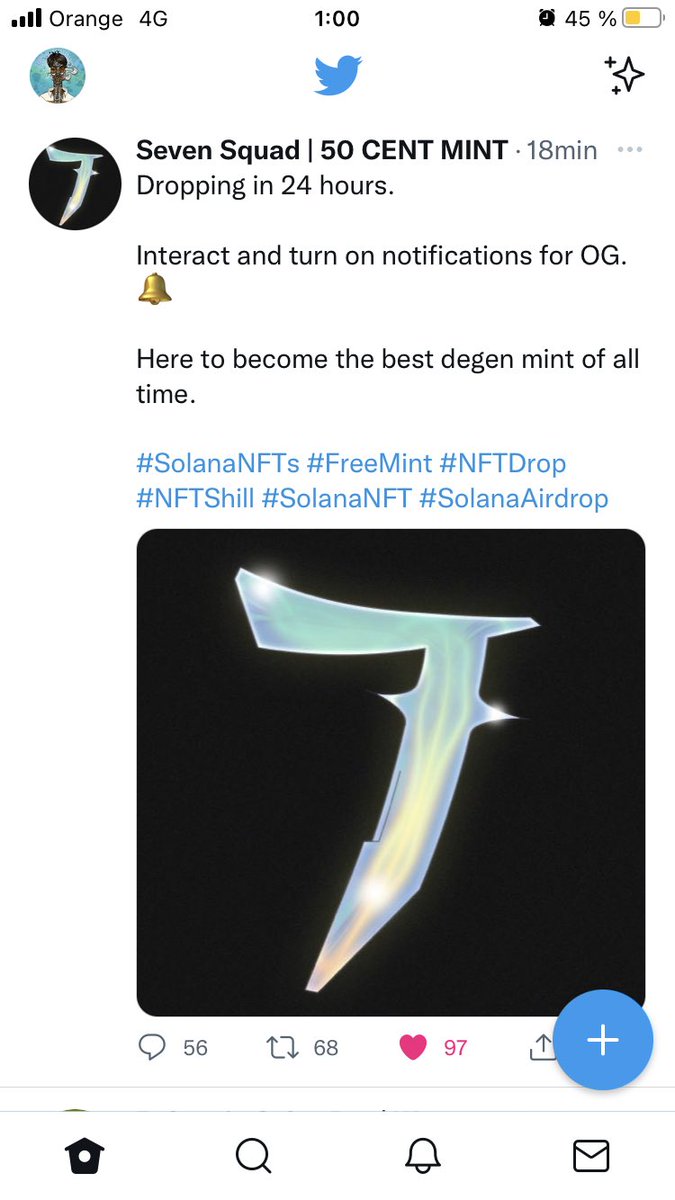Open the Search tab
Image resolution: width=675 pixels, height=1200 pixels.
[x=253, y=1156]
